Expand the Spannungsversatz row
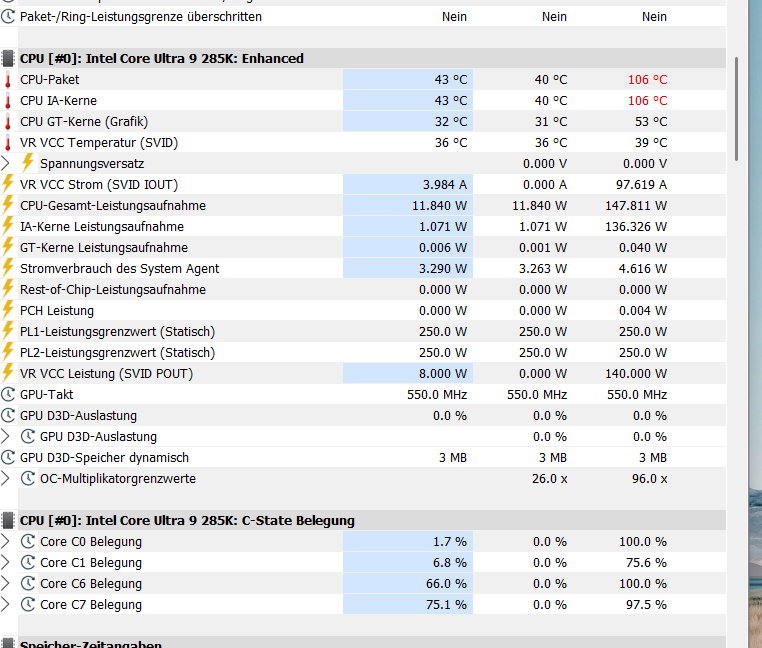 [x=5, y=163]
